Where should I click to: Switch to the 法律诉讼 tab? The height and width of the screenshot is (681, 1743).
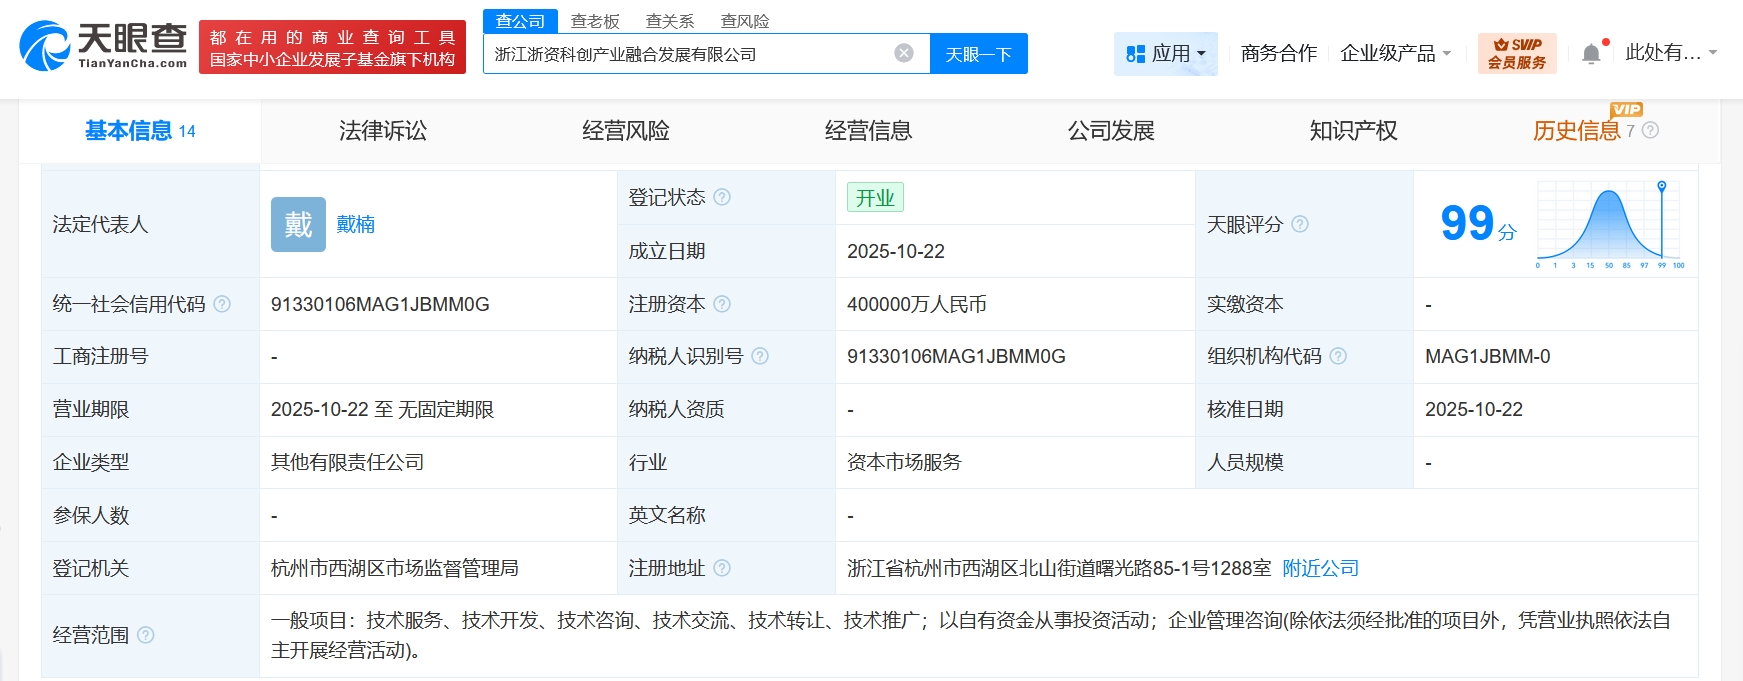pos(383,131)
